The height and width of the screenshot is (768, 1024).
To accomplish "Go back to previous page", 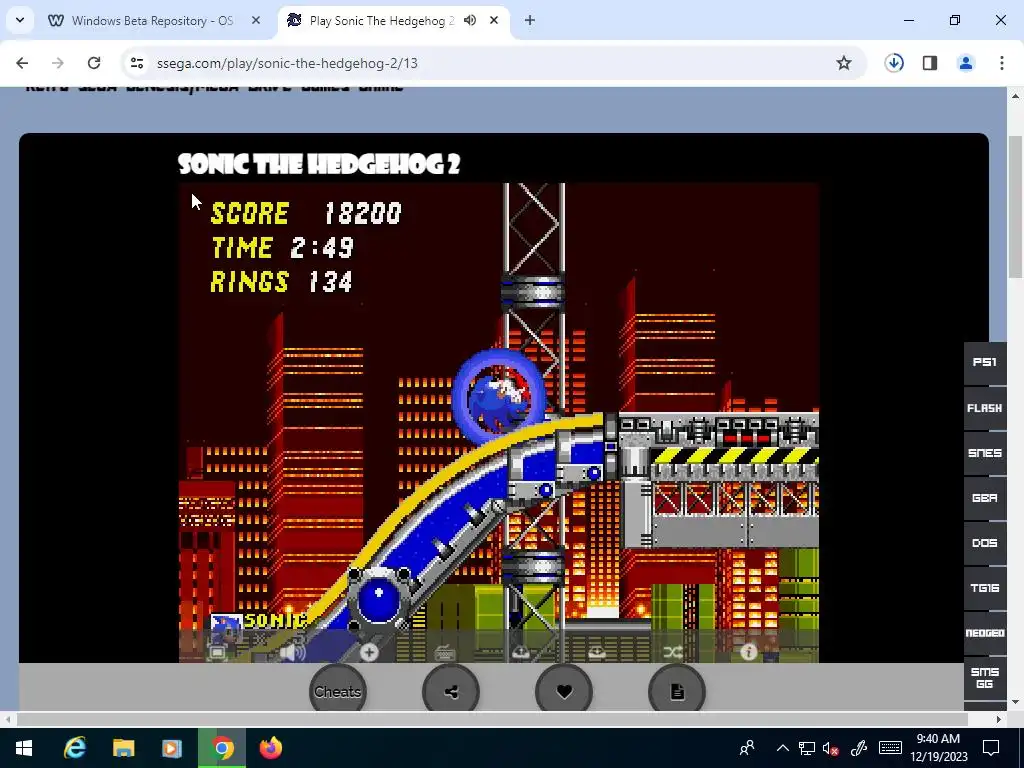I will (x=22, y=63).
